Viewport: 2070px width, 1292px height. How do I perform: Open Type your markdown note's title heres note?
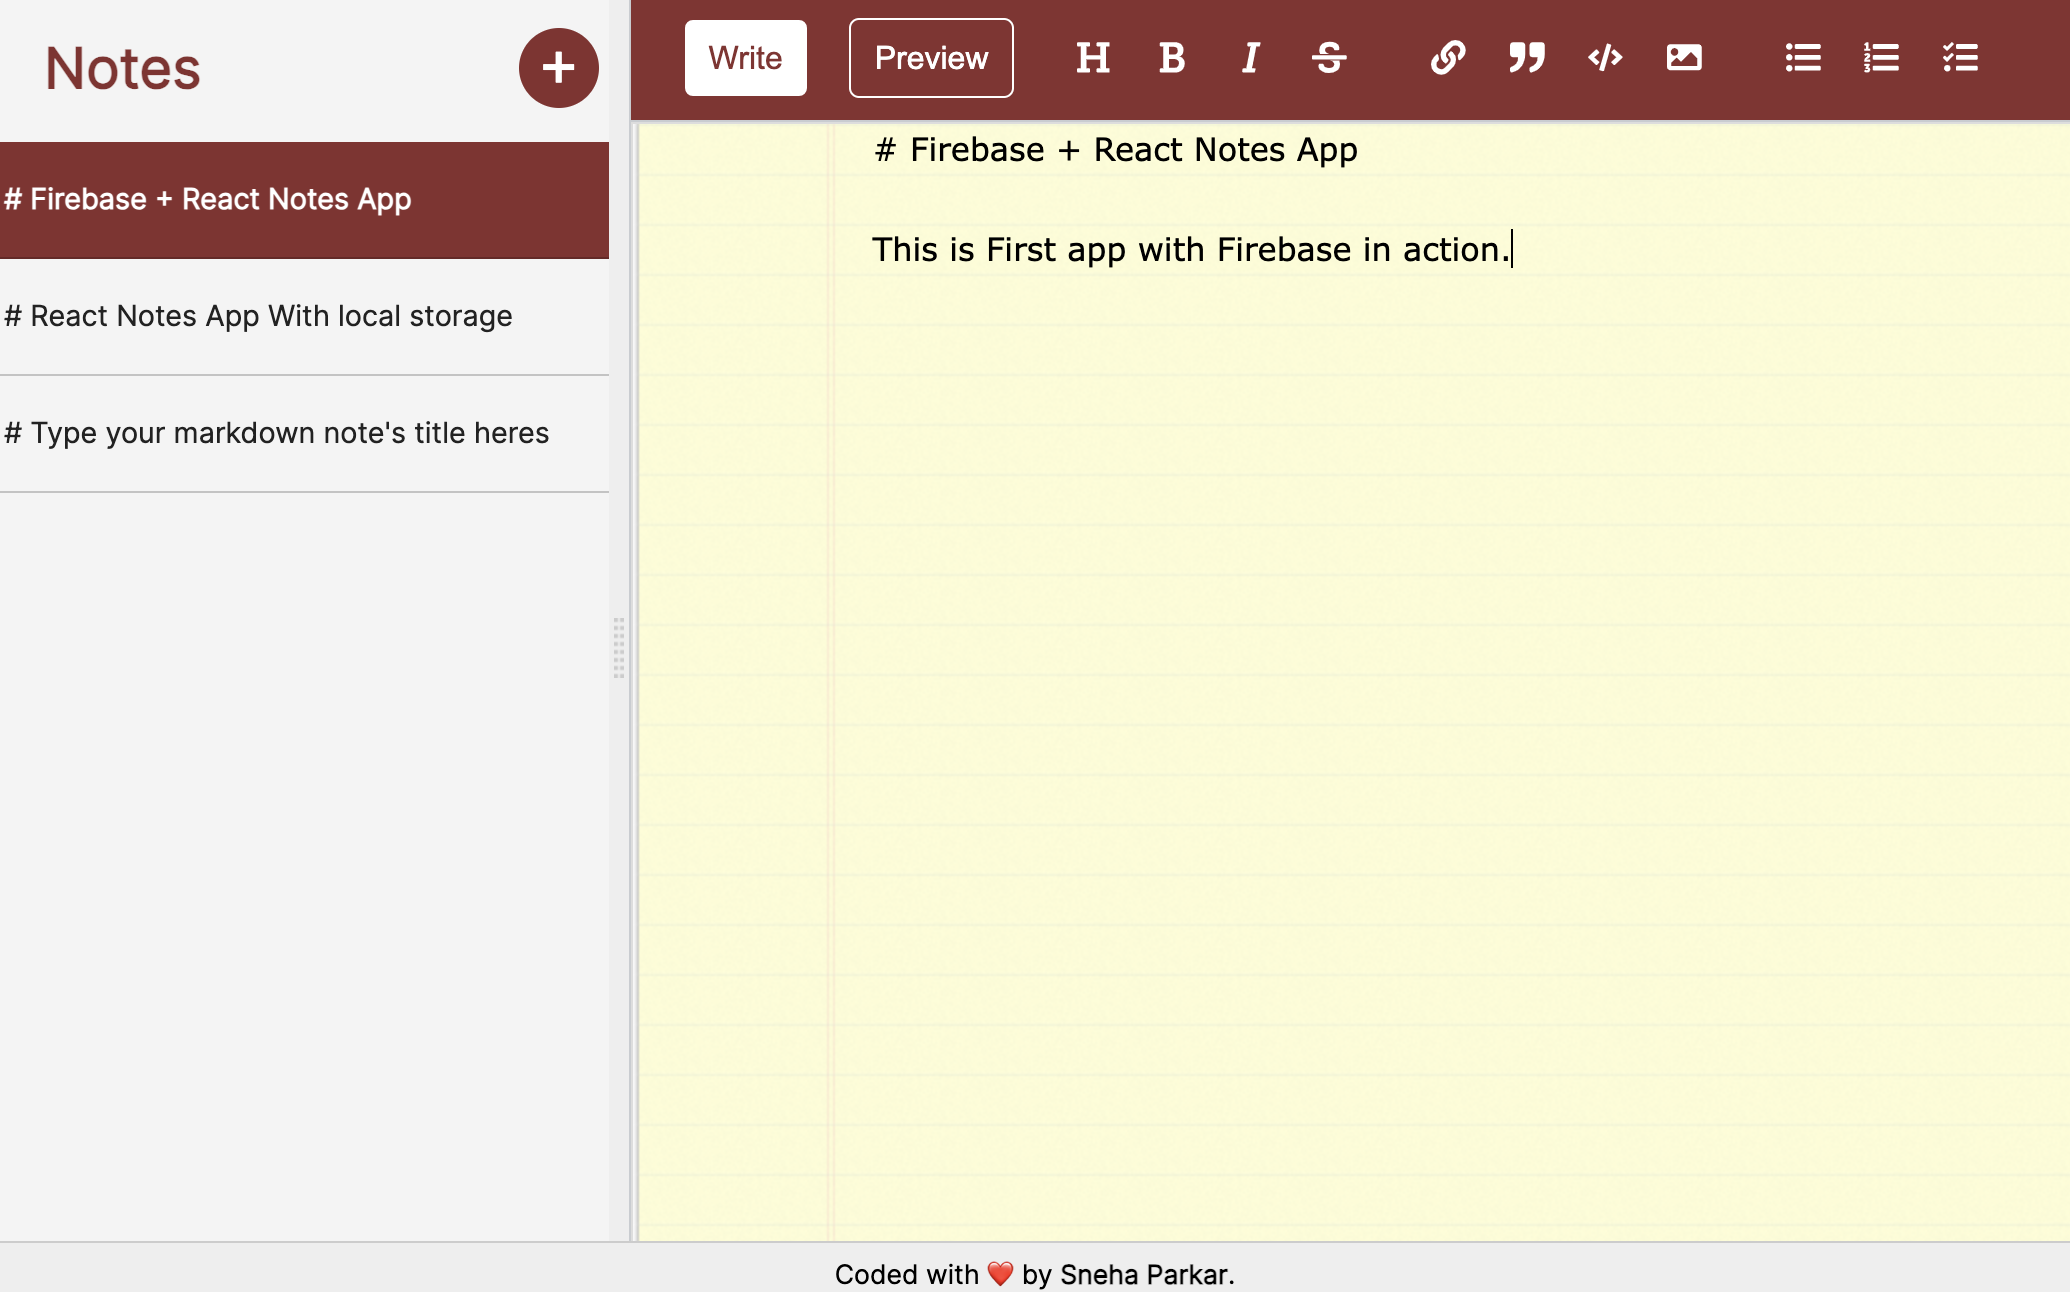click(x=304, y=433)
